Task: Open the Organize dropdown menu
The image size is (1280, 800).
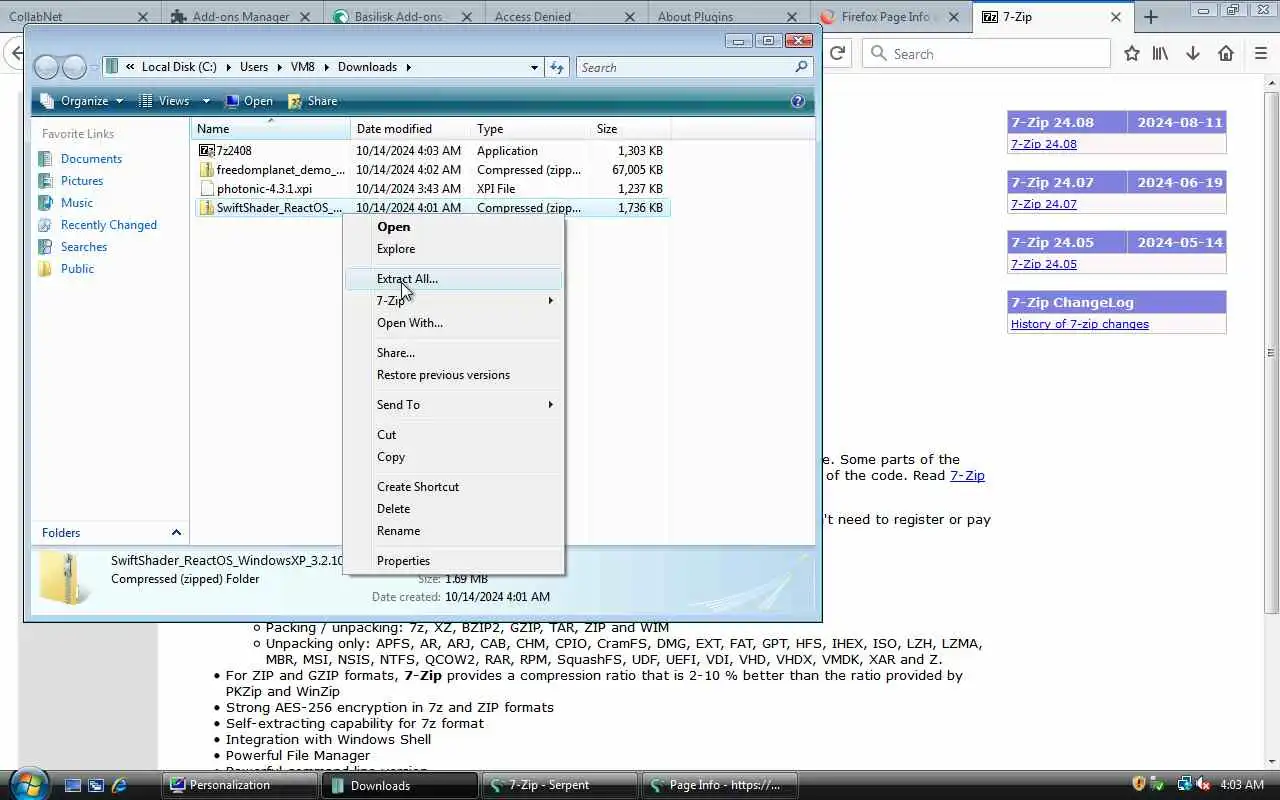Action: (81, 101)
